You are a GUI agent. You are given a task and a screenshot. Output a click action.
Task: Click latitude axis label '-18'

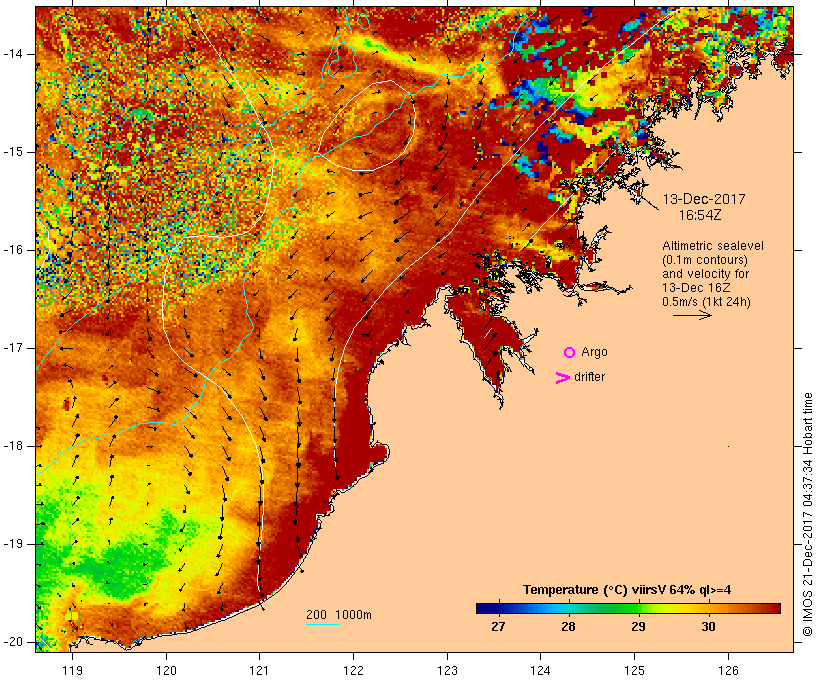click(13, 446)
